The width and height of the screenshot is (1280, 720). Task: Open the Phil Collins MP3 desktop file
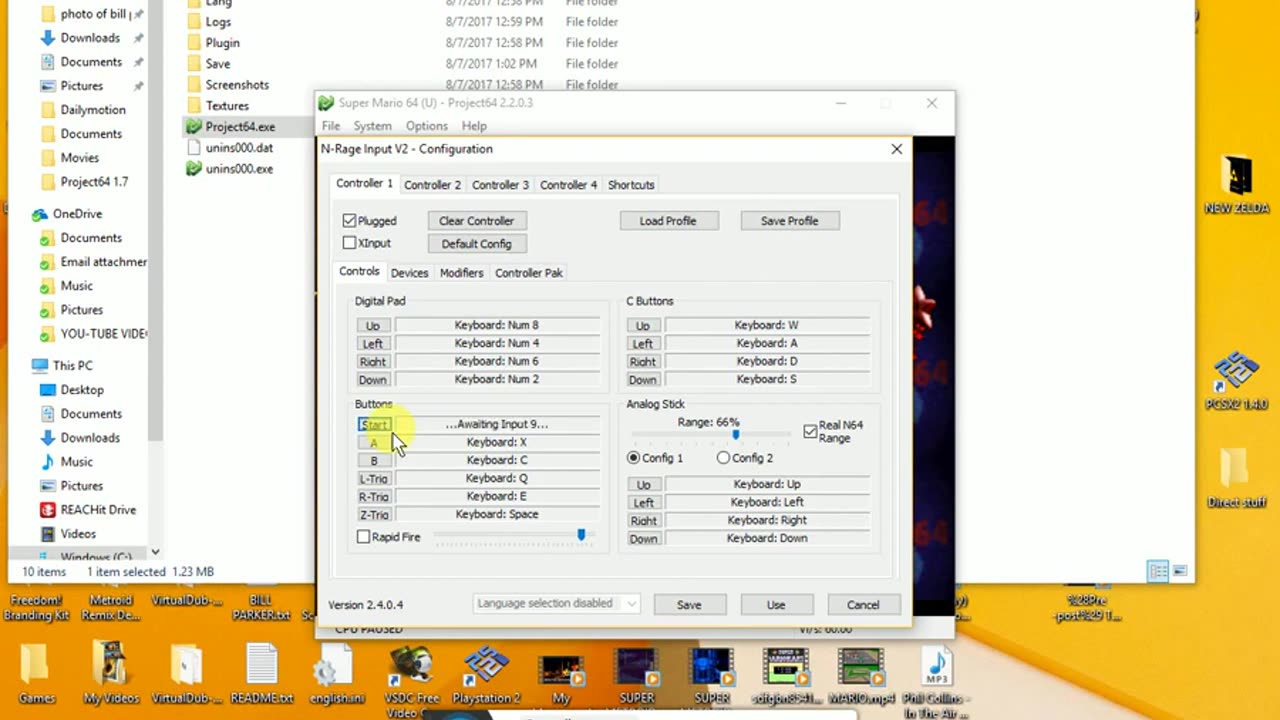[x=937, y=666]
